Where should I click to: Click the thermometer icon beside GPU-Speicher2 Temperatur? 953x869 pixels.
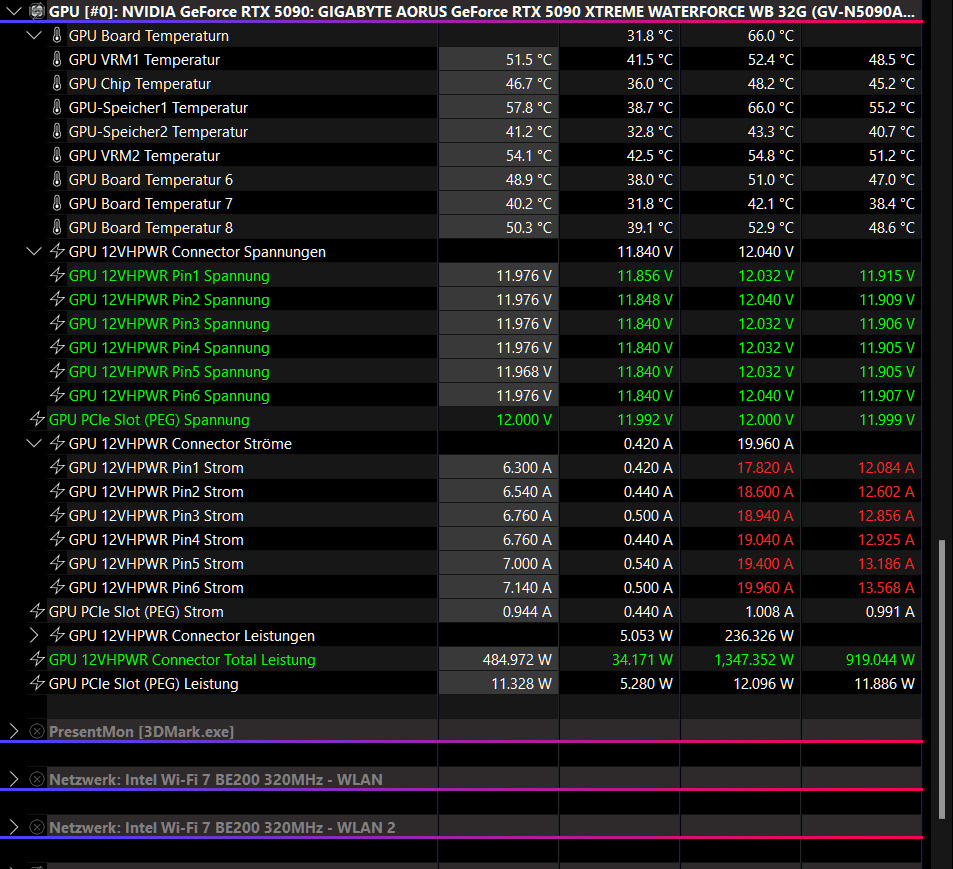[57, 131]
